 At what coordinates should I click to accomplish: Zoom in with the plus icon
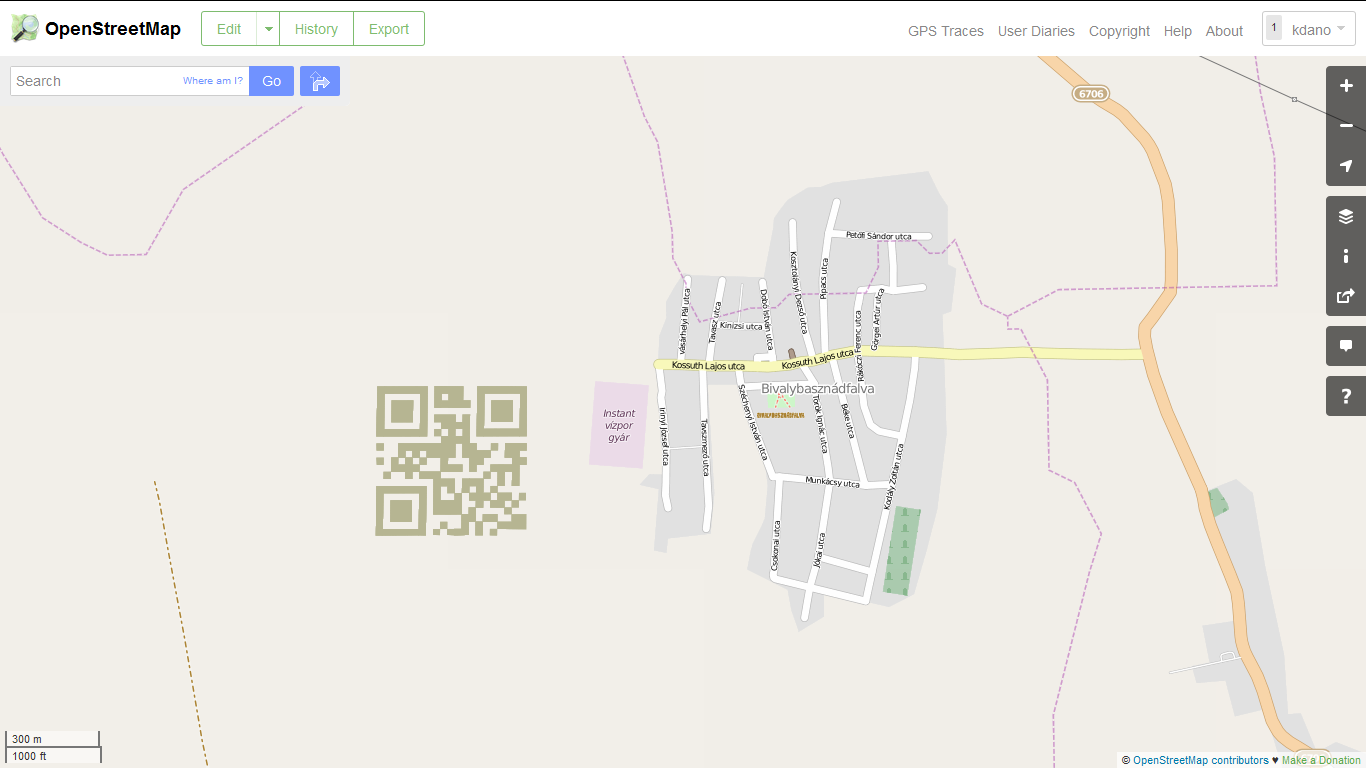pos(1346,86)
